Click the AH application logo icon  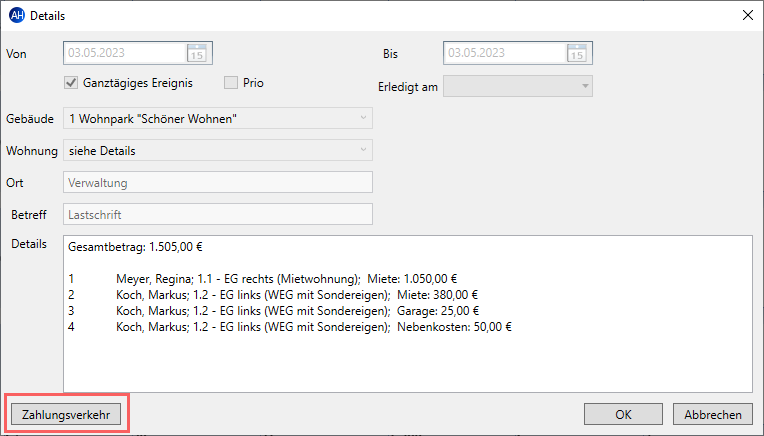[17, 16]
